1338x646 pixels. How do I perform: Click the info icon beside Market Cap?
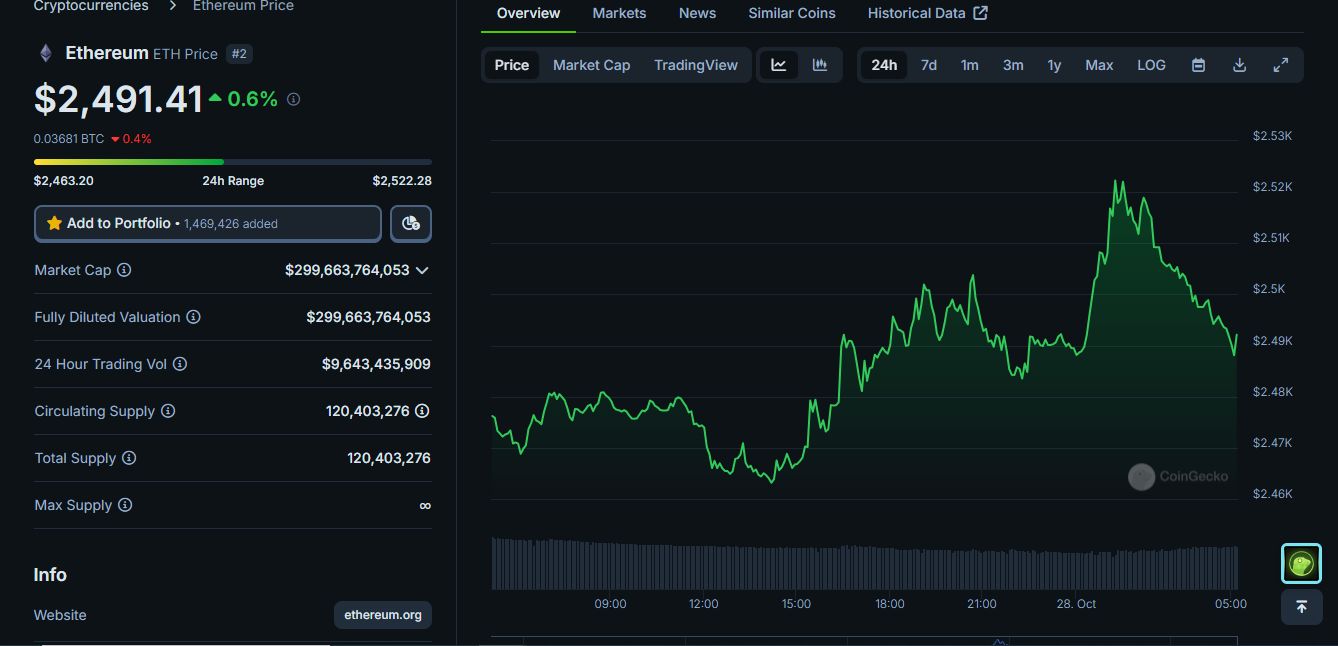click(123, 270)
